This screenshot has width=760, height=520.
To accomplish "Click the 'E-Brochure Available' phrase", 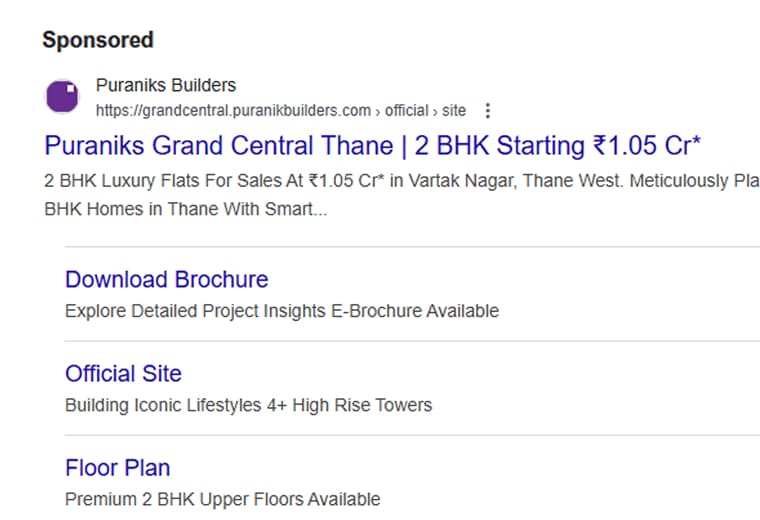I will (415, 311).
